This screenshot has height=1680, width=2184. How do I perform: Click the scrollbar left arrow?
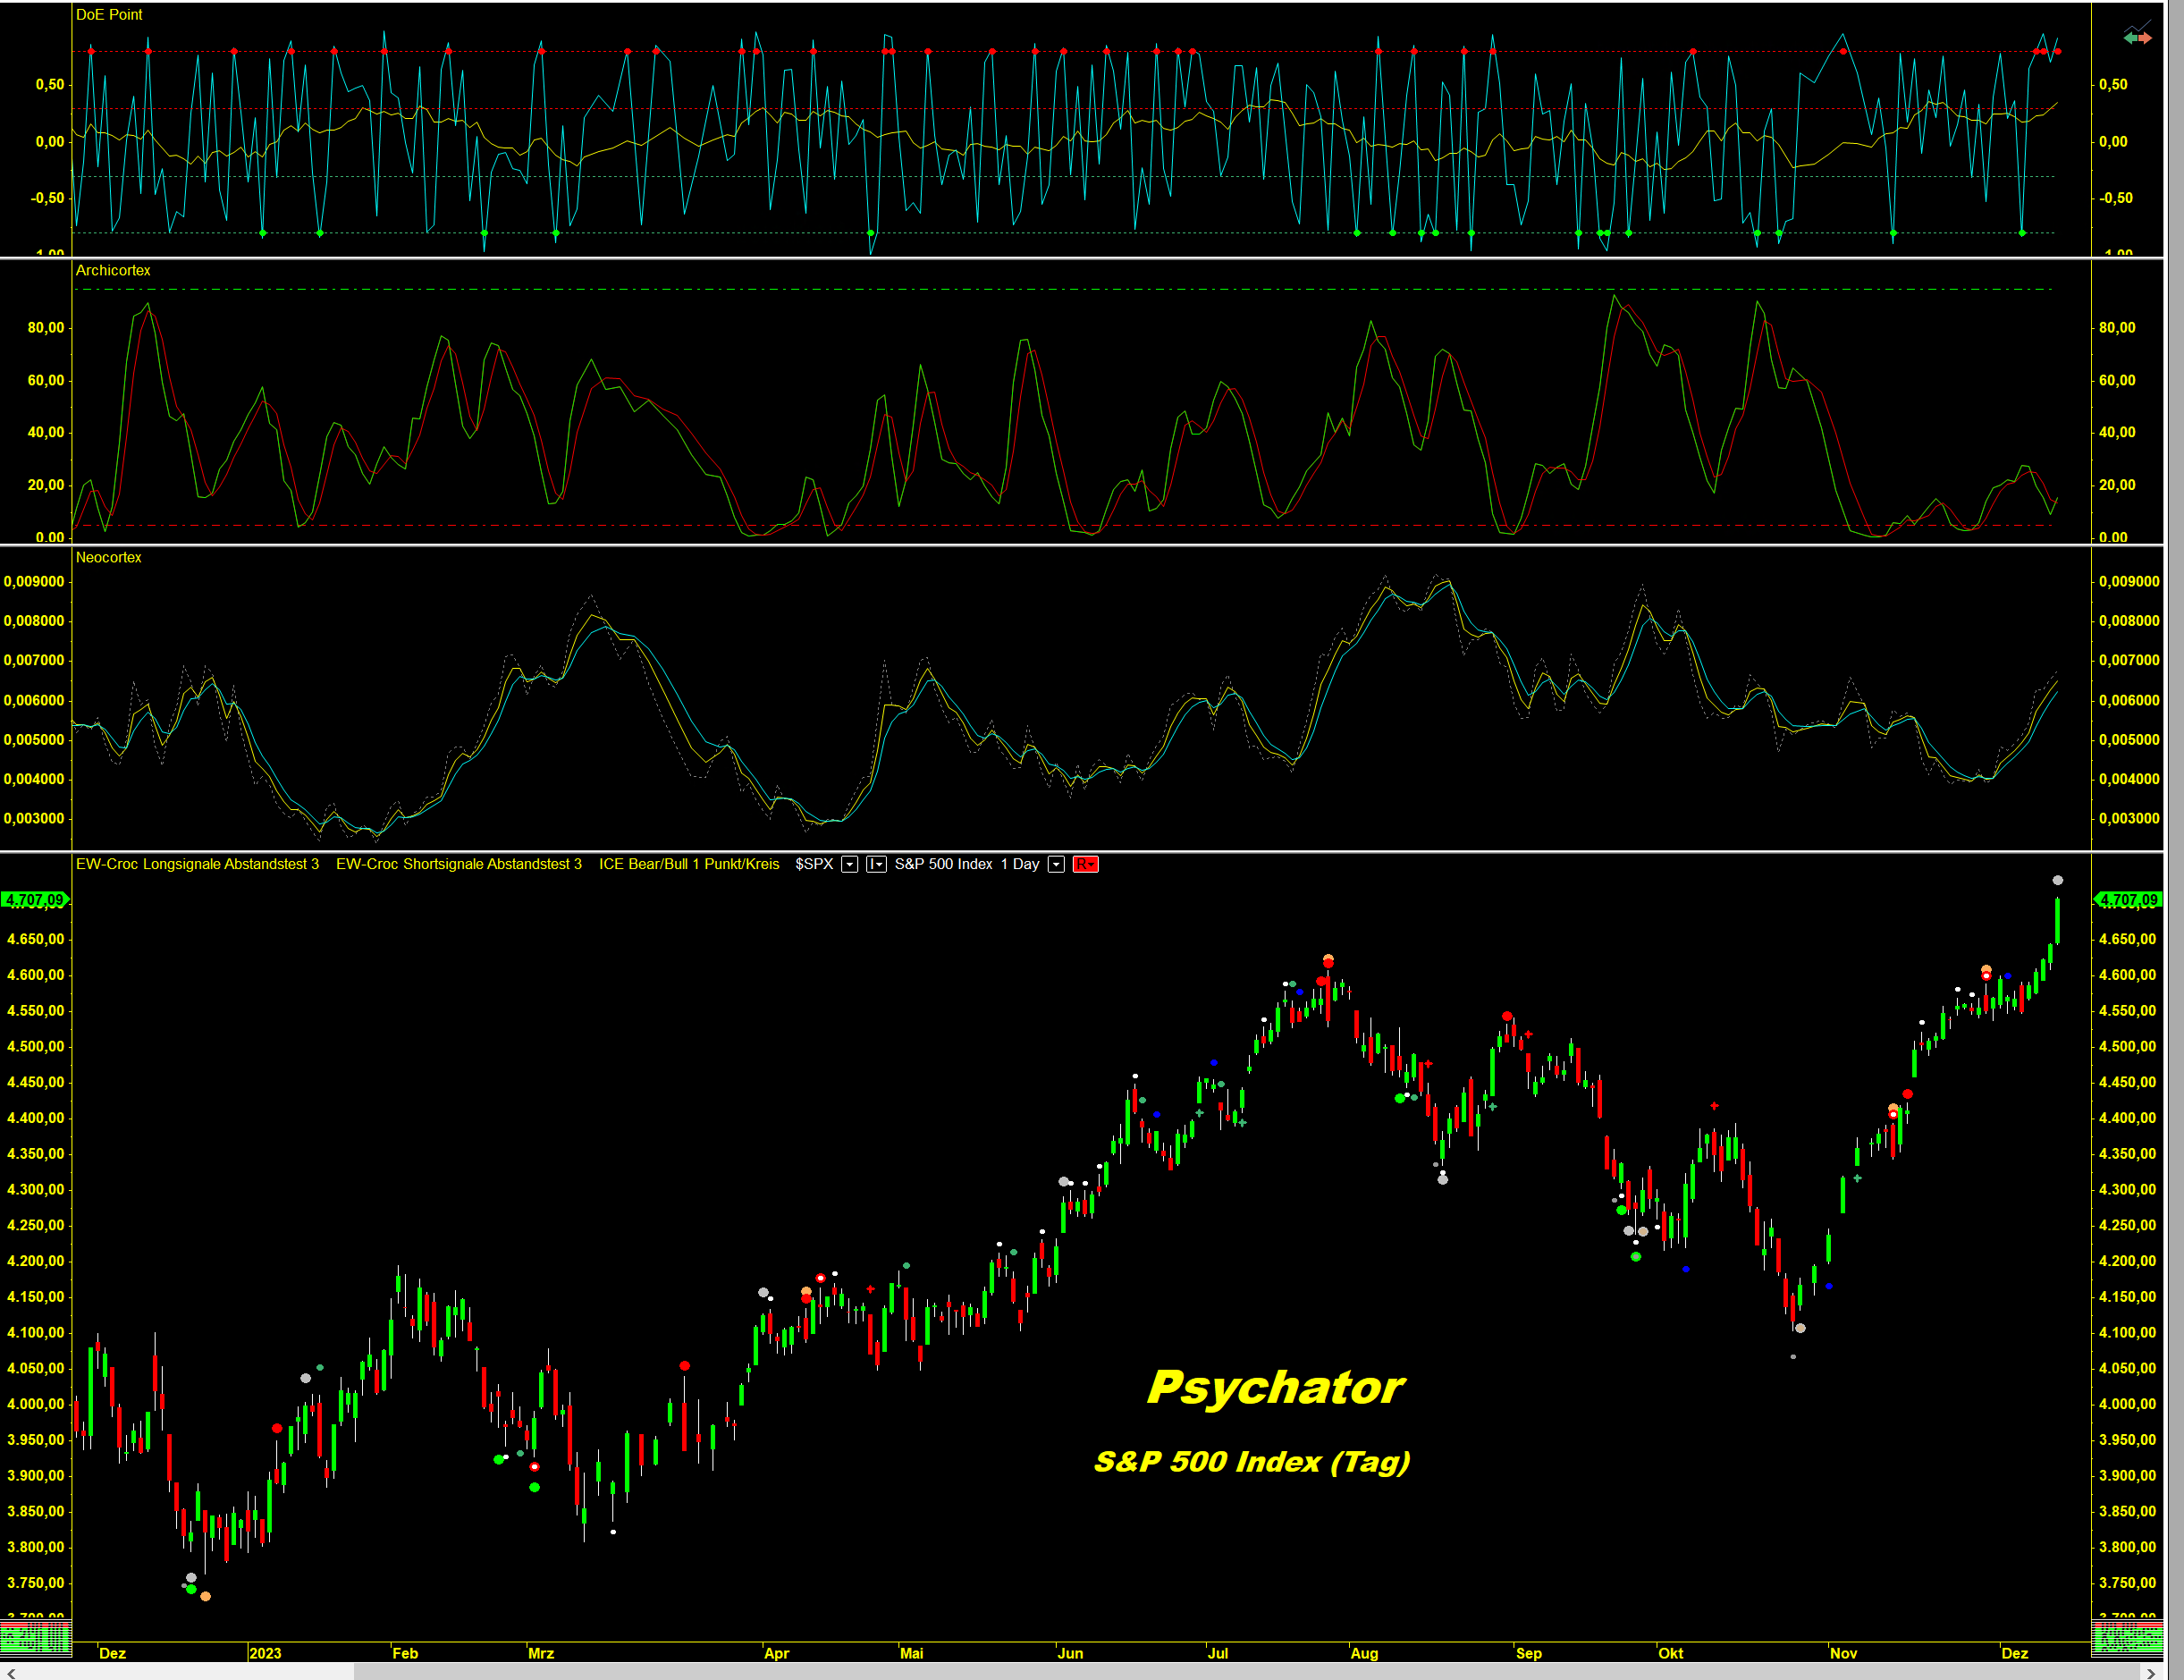coord(11,1672)
